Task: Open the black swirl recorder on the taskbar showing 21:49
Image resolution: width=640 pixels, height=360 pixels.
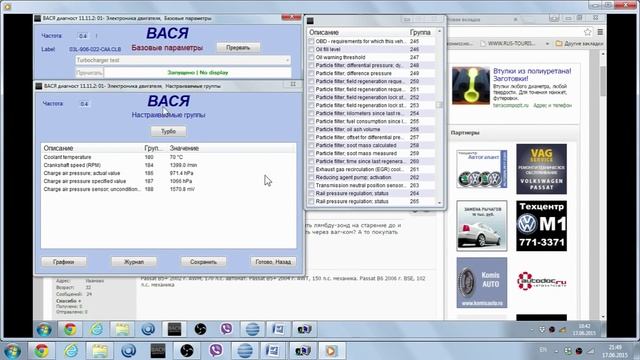Action: pyautogui.click(x=187, y=351)
